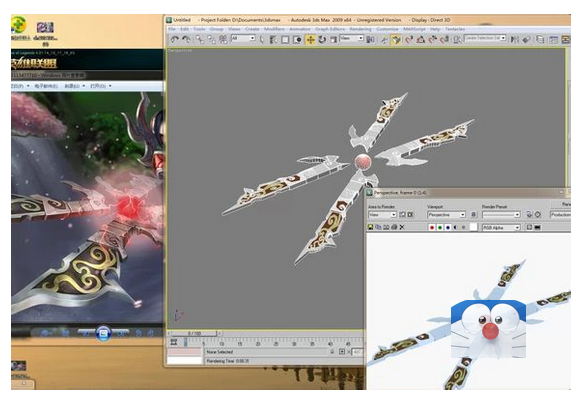The height and width of the screenshot is (408, 576).
Task: Toggle the Angle Snap button
Action: 421,39
